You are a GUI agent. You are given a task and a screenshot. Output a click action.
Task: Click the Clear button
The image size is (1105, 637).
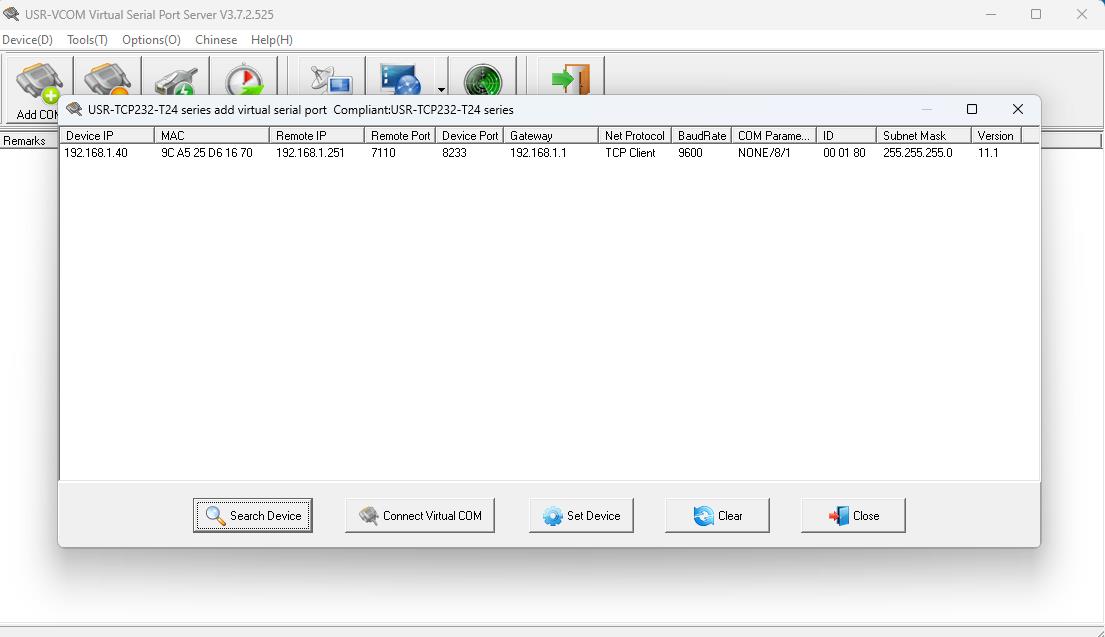(x=717, y=515)
